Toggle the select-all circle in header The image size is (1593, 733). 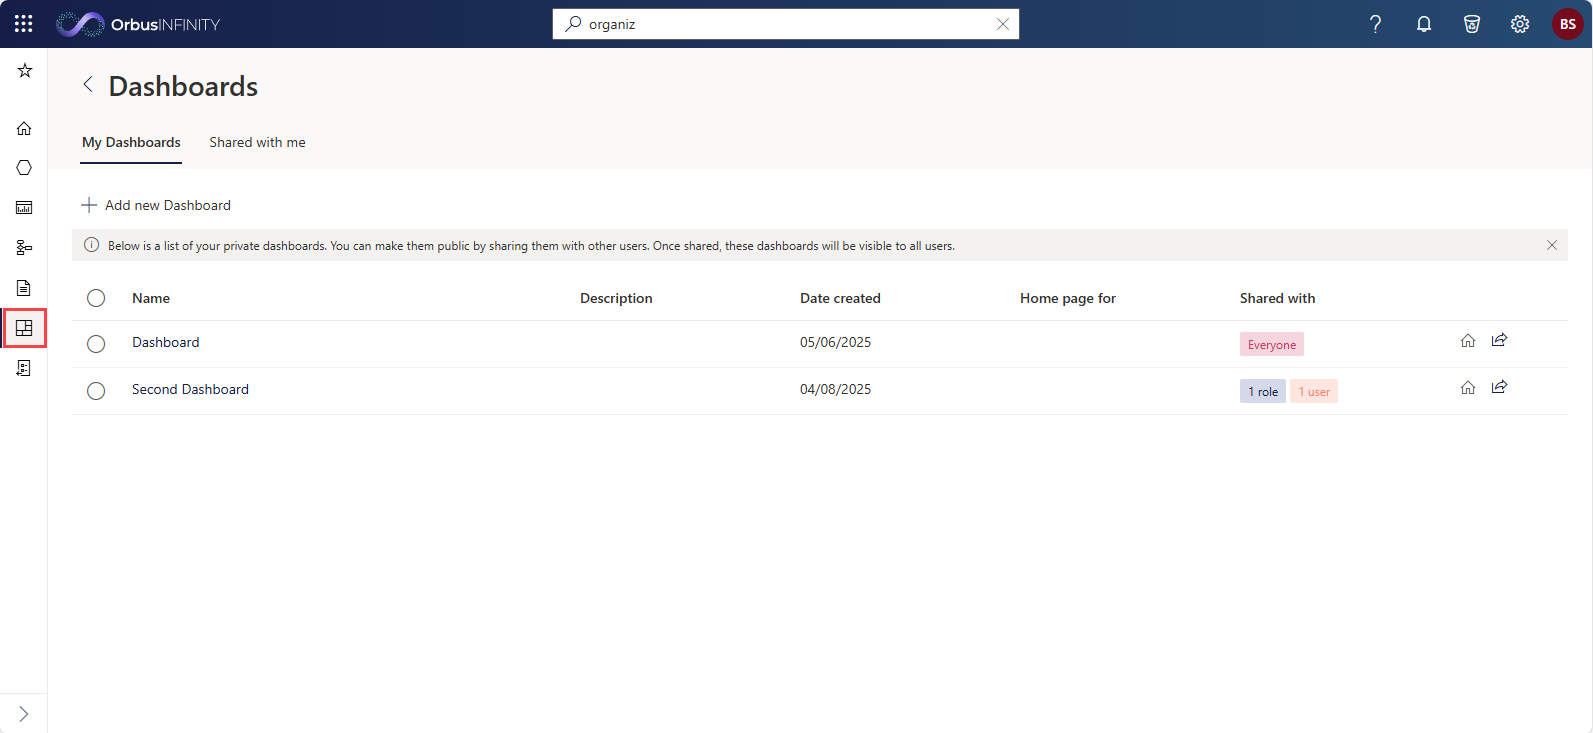[x=96, y=298]
